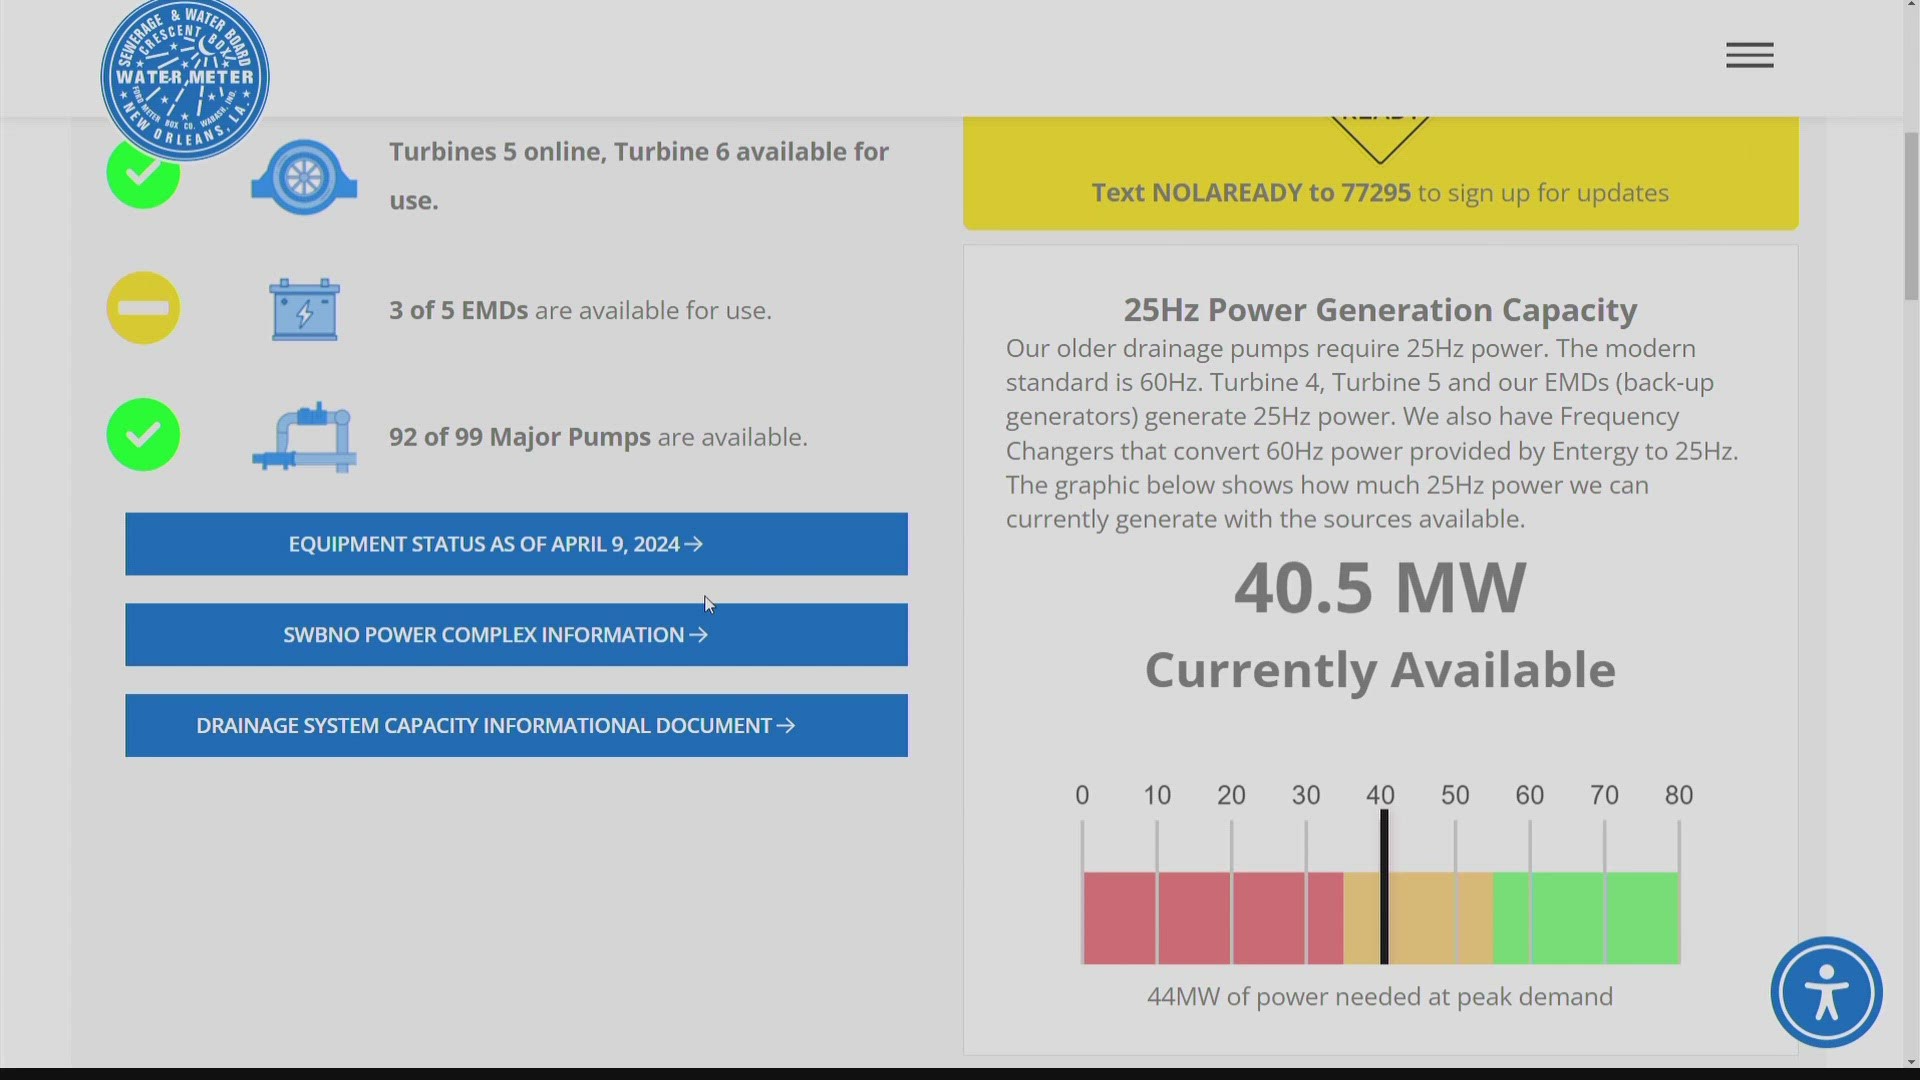
Task: Open Drainage System Capacity Informational Document
Action: click(516, 725)
